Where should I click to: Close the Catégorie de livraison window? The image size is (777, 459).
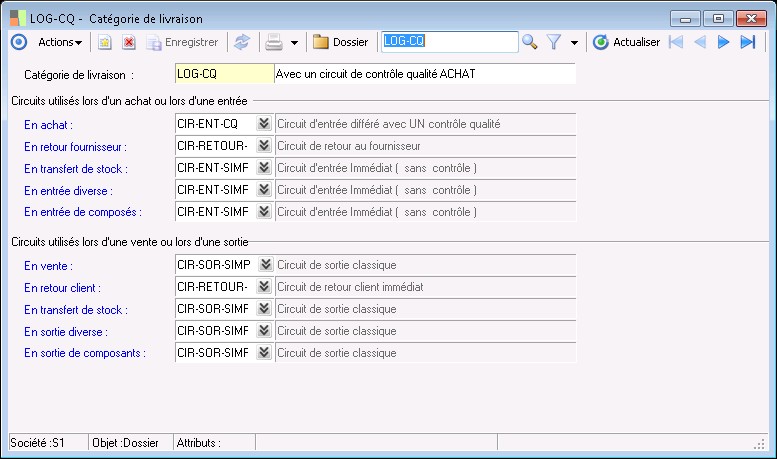point(751,19)
